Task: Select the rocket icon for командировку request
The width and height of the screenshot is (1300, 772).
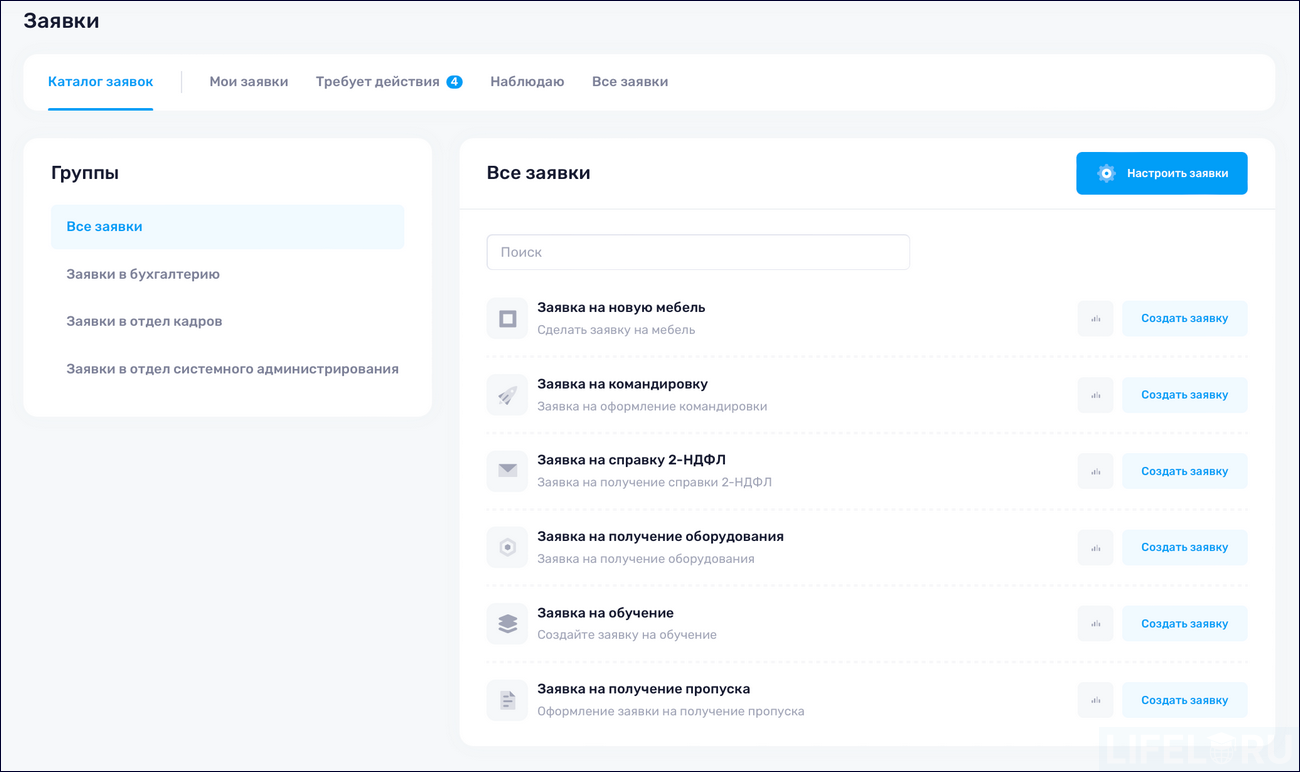Action: tap(507, 394)
